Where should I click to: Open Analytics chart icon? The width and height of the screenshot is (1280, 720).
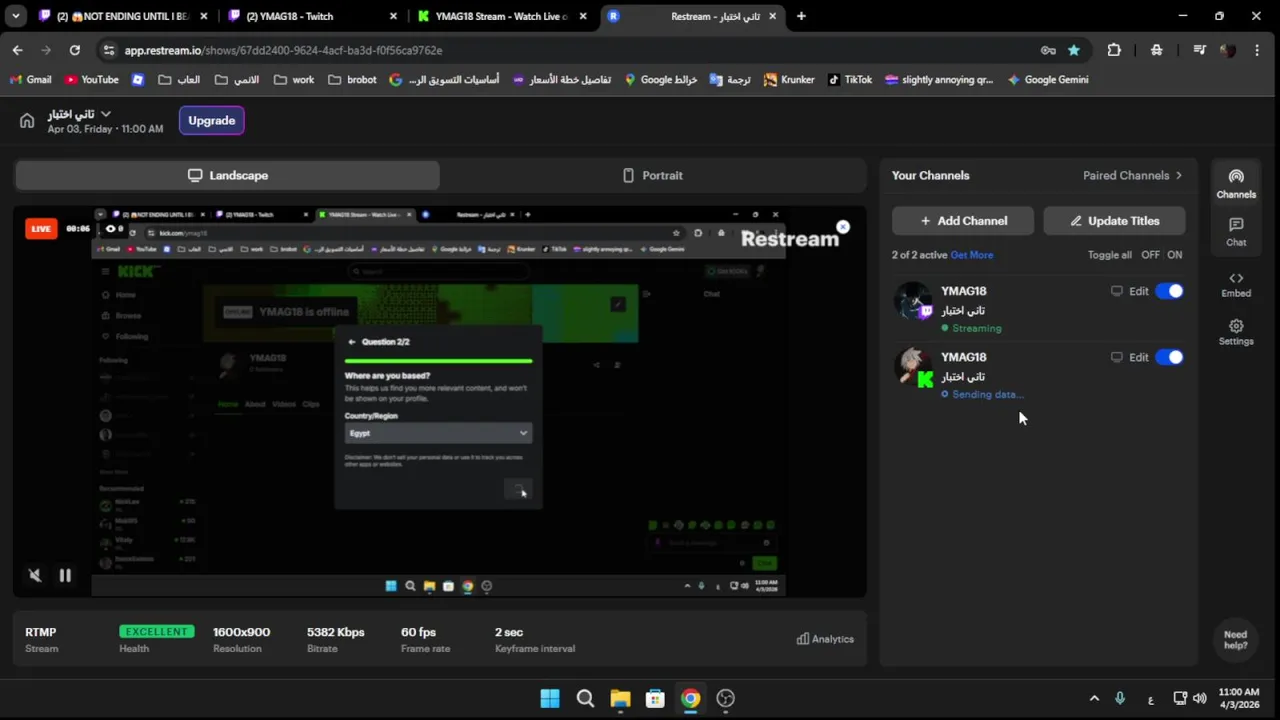pos(825,639)
